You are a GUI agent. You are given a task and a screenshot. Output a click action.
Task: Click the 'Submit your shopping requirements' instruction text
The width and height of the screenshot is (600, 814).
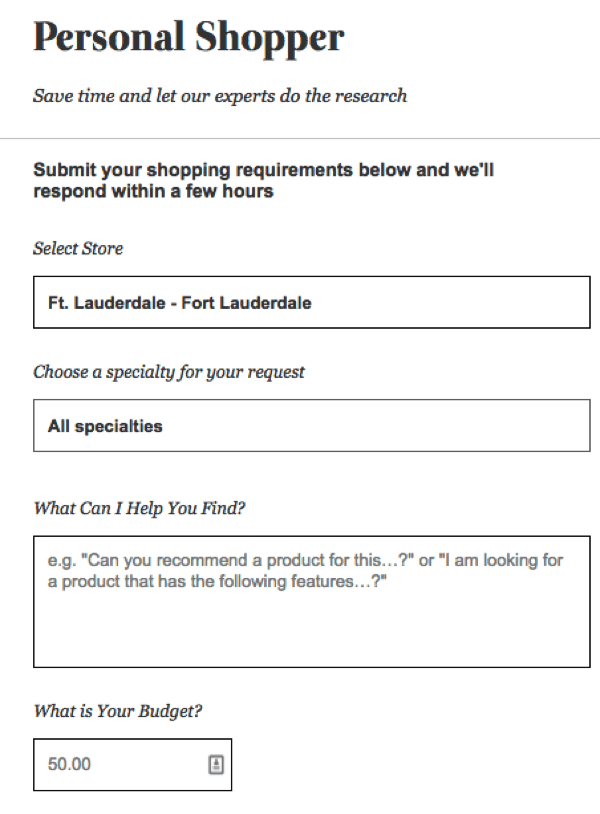point(264,180)
